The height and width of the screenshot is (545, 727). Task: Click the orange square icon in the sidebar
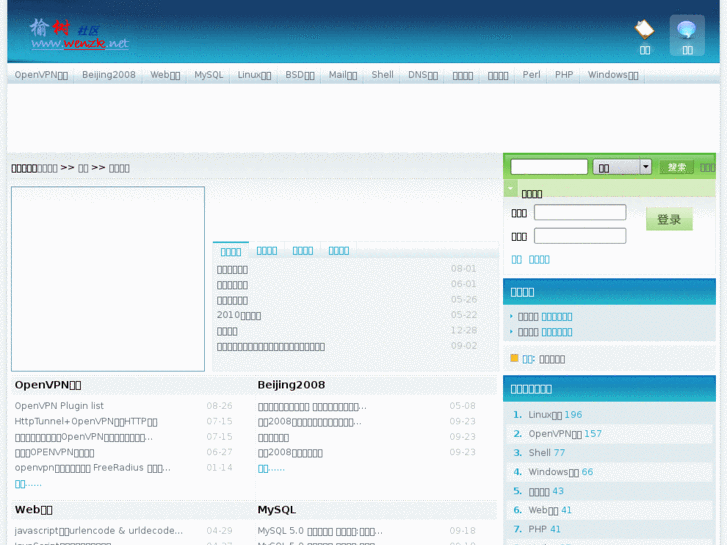click(x=514, y=358)
